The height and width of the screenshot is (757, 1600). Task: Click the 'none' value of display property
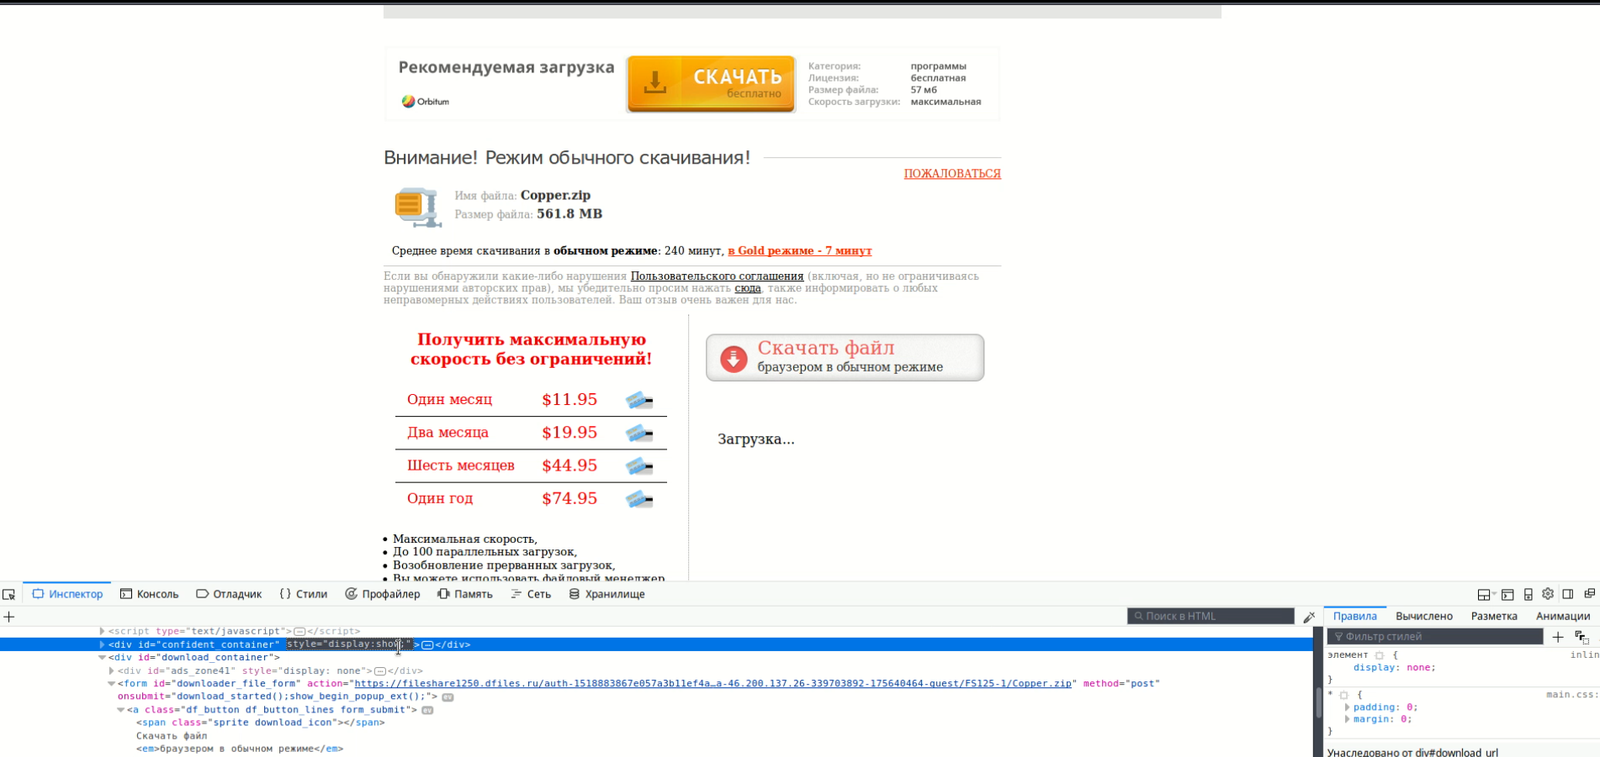point(1419,668)
